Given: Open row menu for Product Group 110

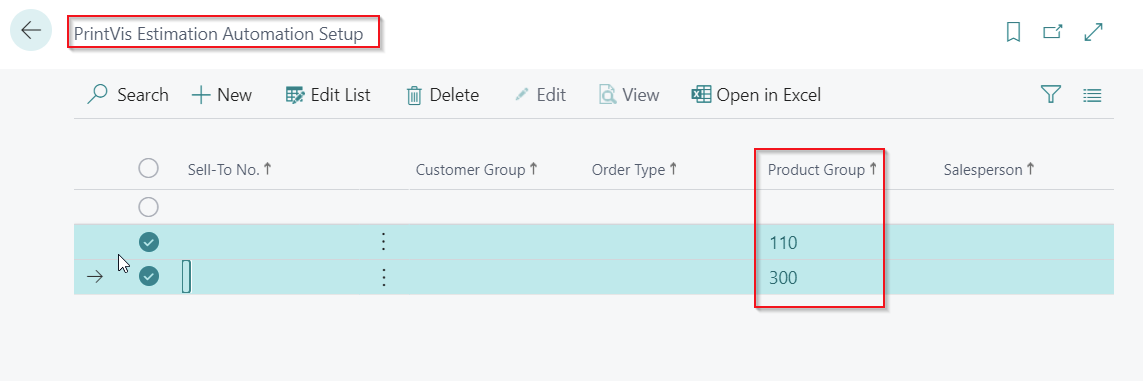Looking at the screenshot, I should 383,242.
